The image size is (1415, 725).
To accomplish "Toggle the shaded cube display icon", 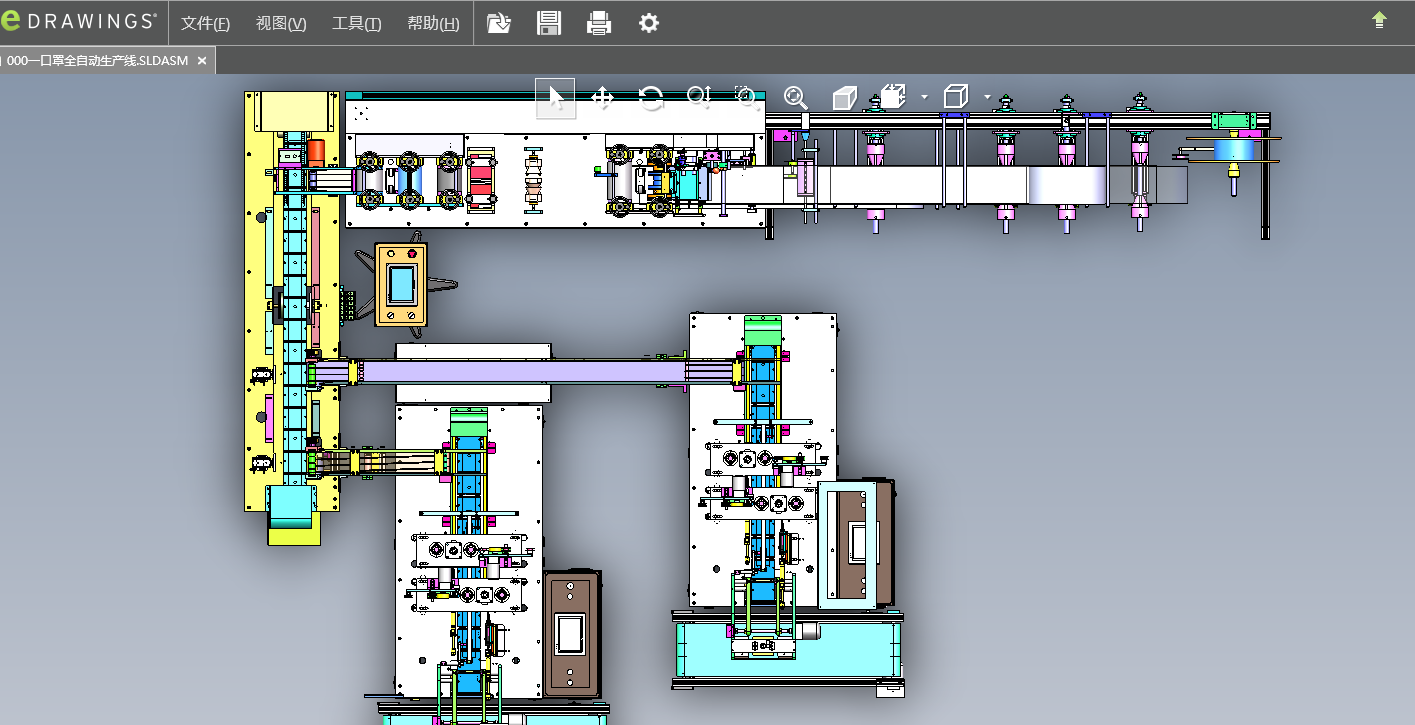I will pyautogui.click(x=845, y=97).
